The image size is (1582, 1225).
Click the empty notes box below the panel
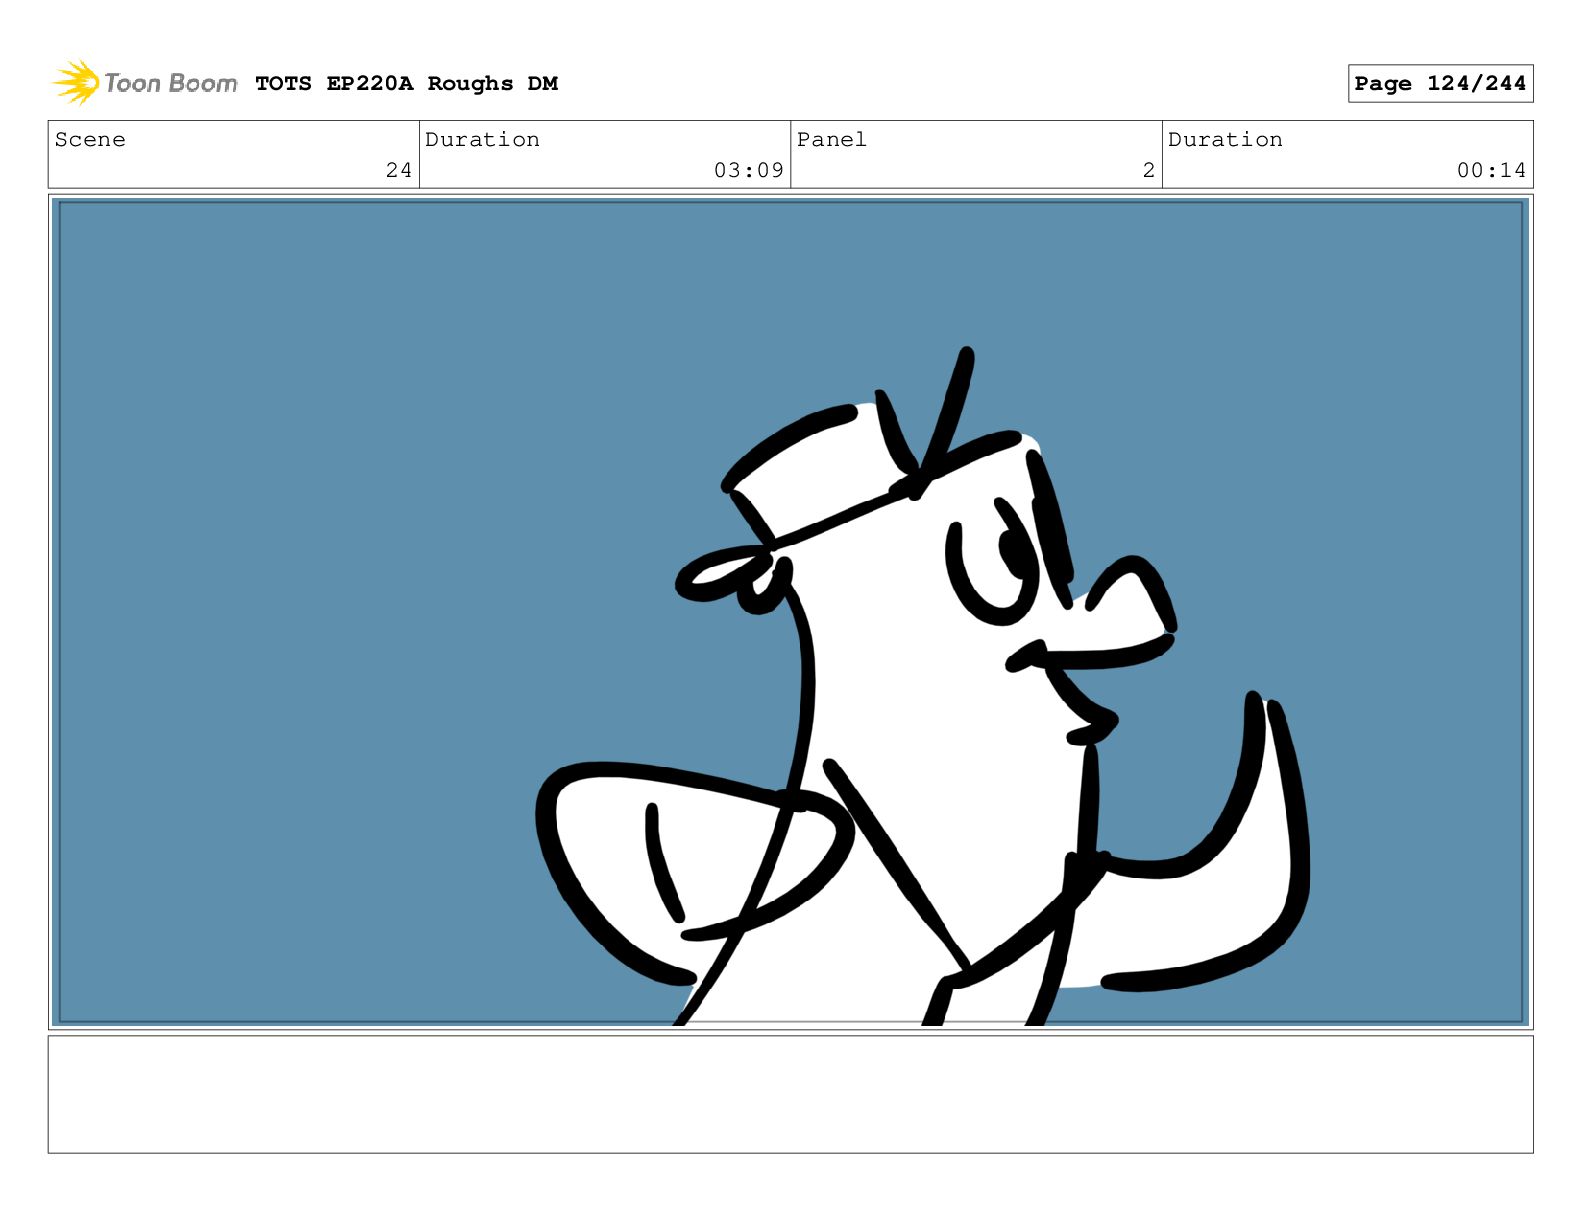tap(791, 1094)
